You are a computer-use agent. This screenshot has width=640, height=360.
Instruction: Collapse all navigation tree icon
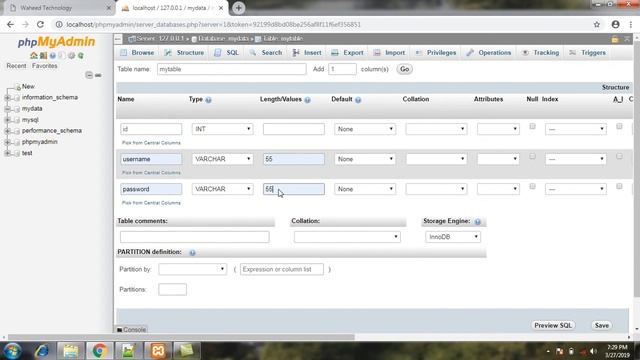pos(89,75)
